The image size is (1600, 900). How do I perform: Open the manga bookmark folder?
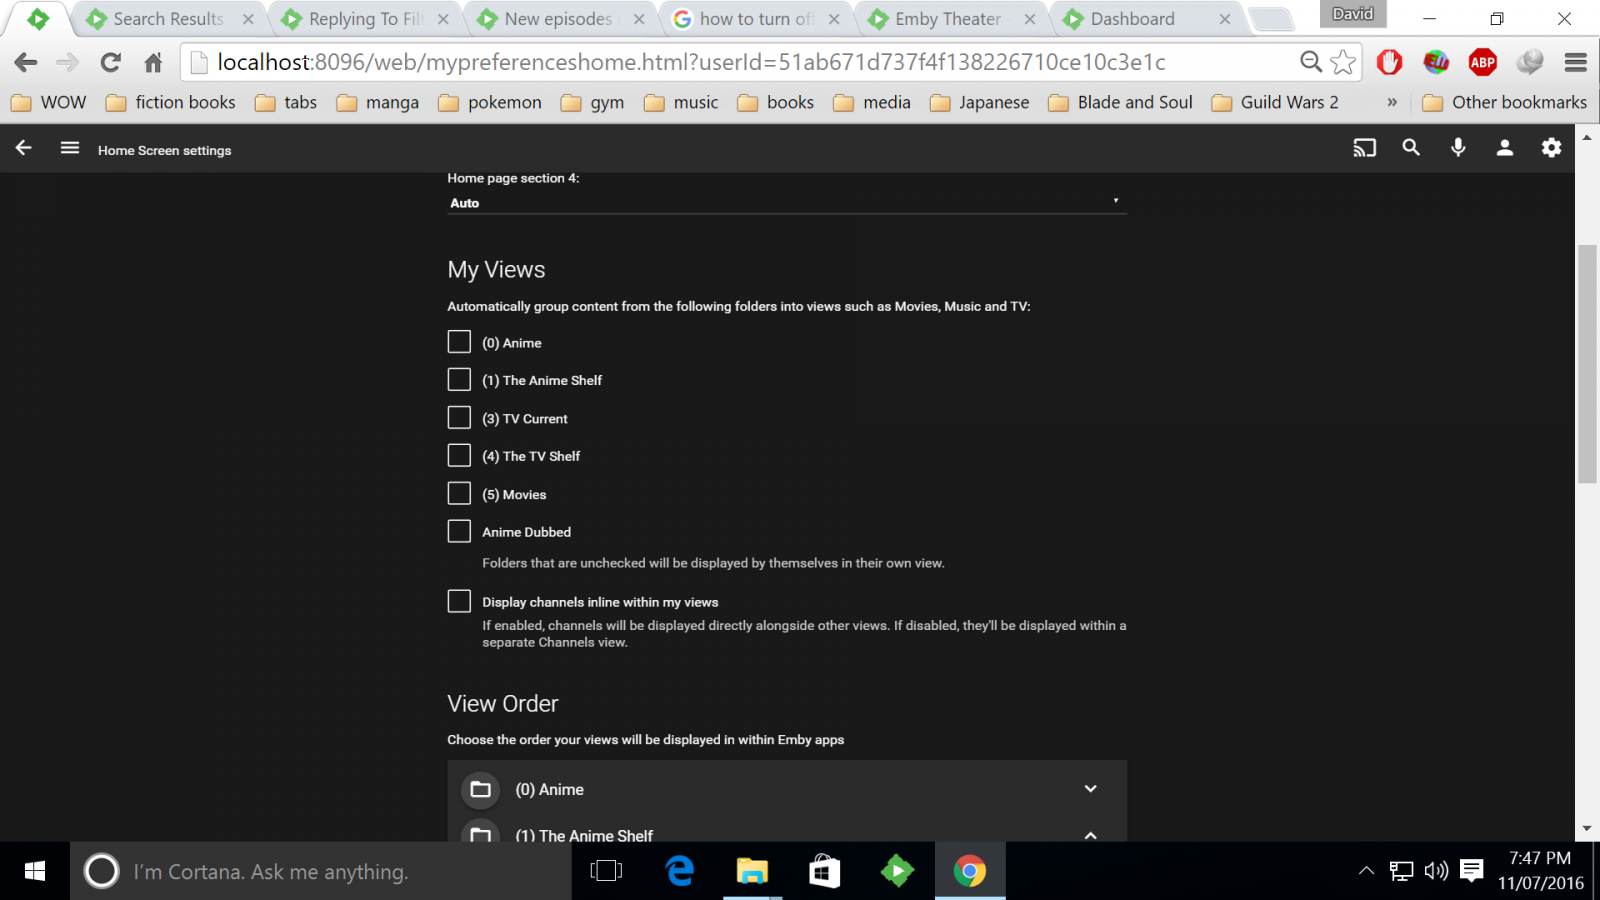point(378,102)
